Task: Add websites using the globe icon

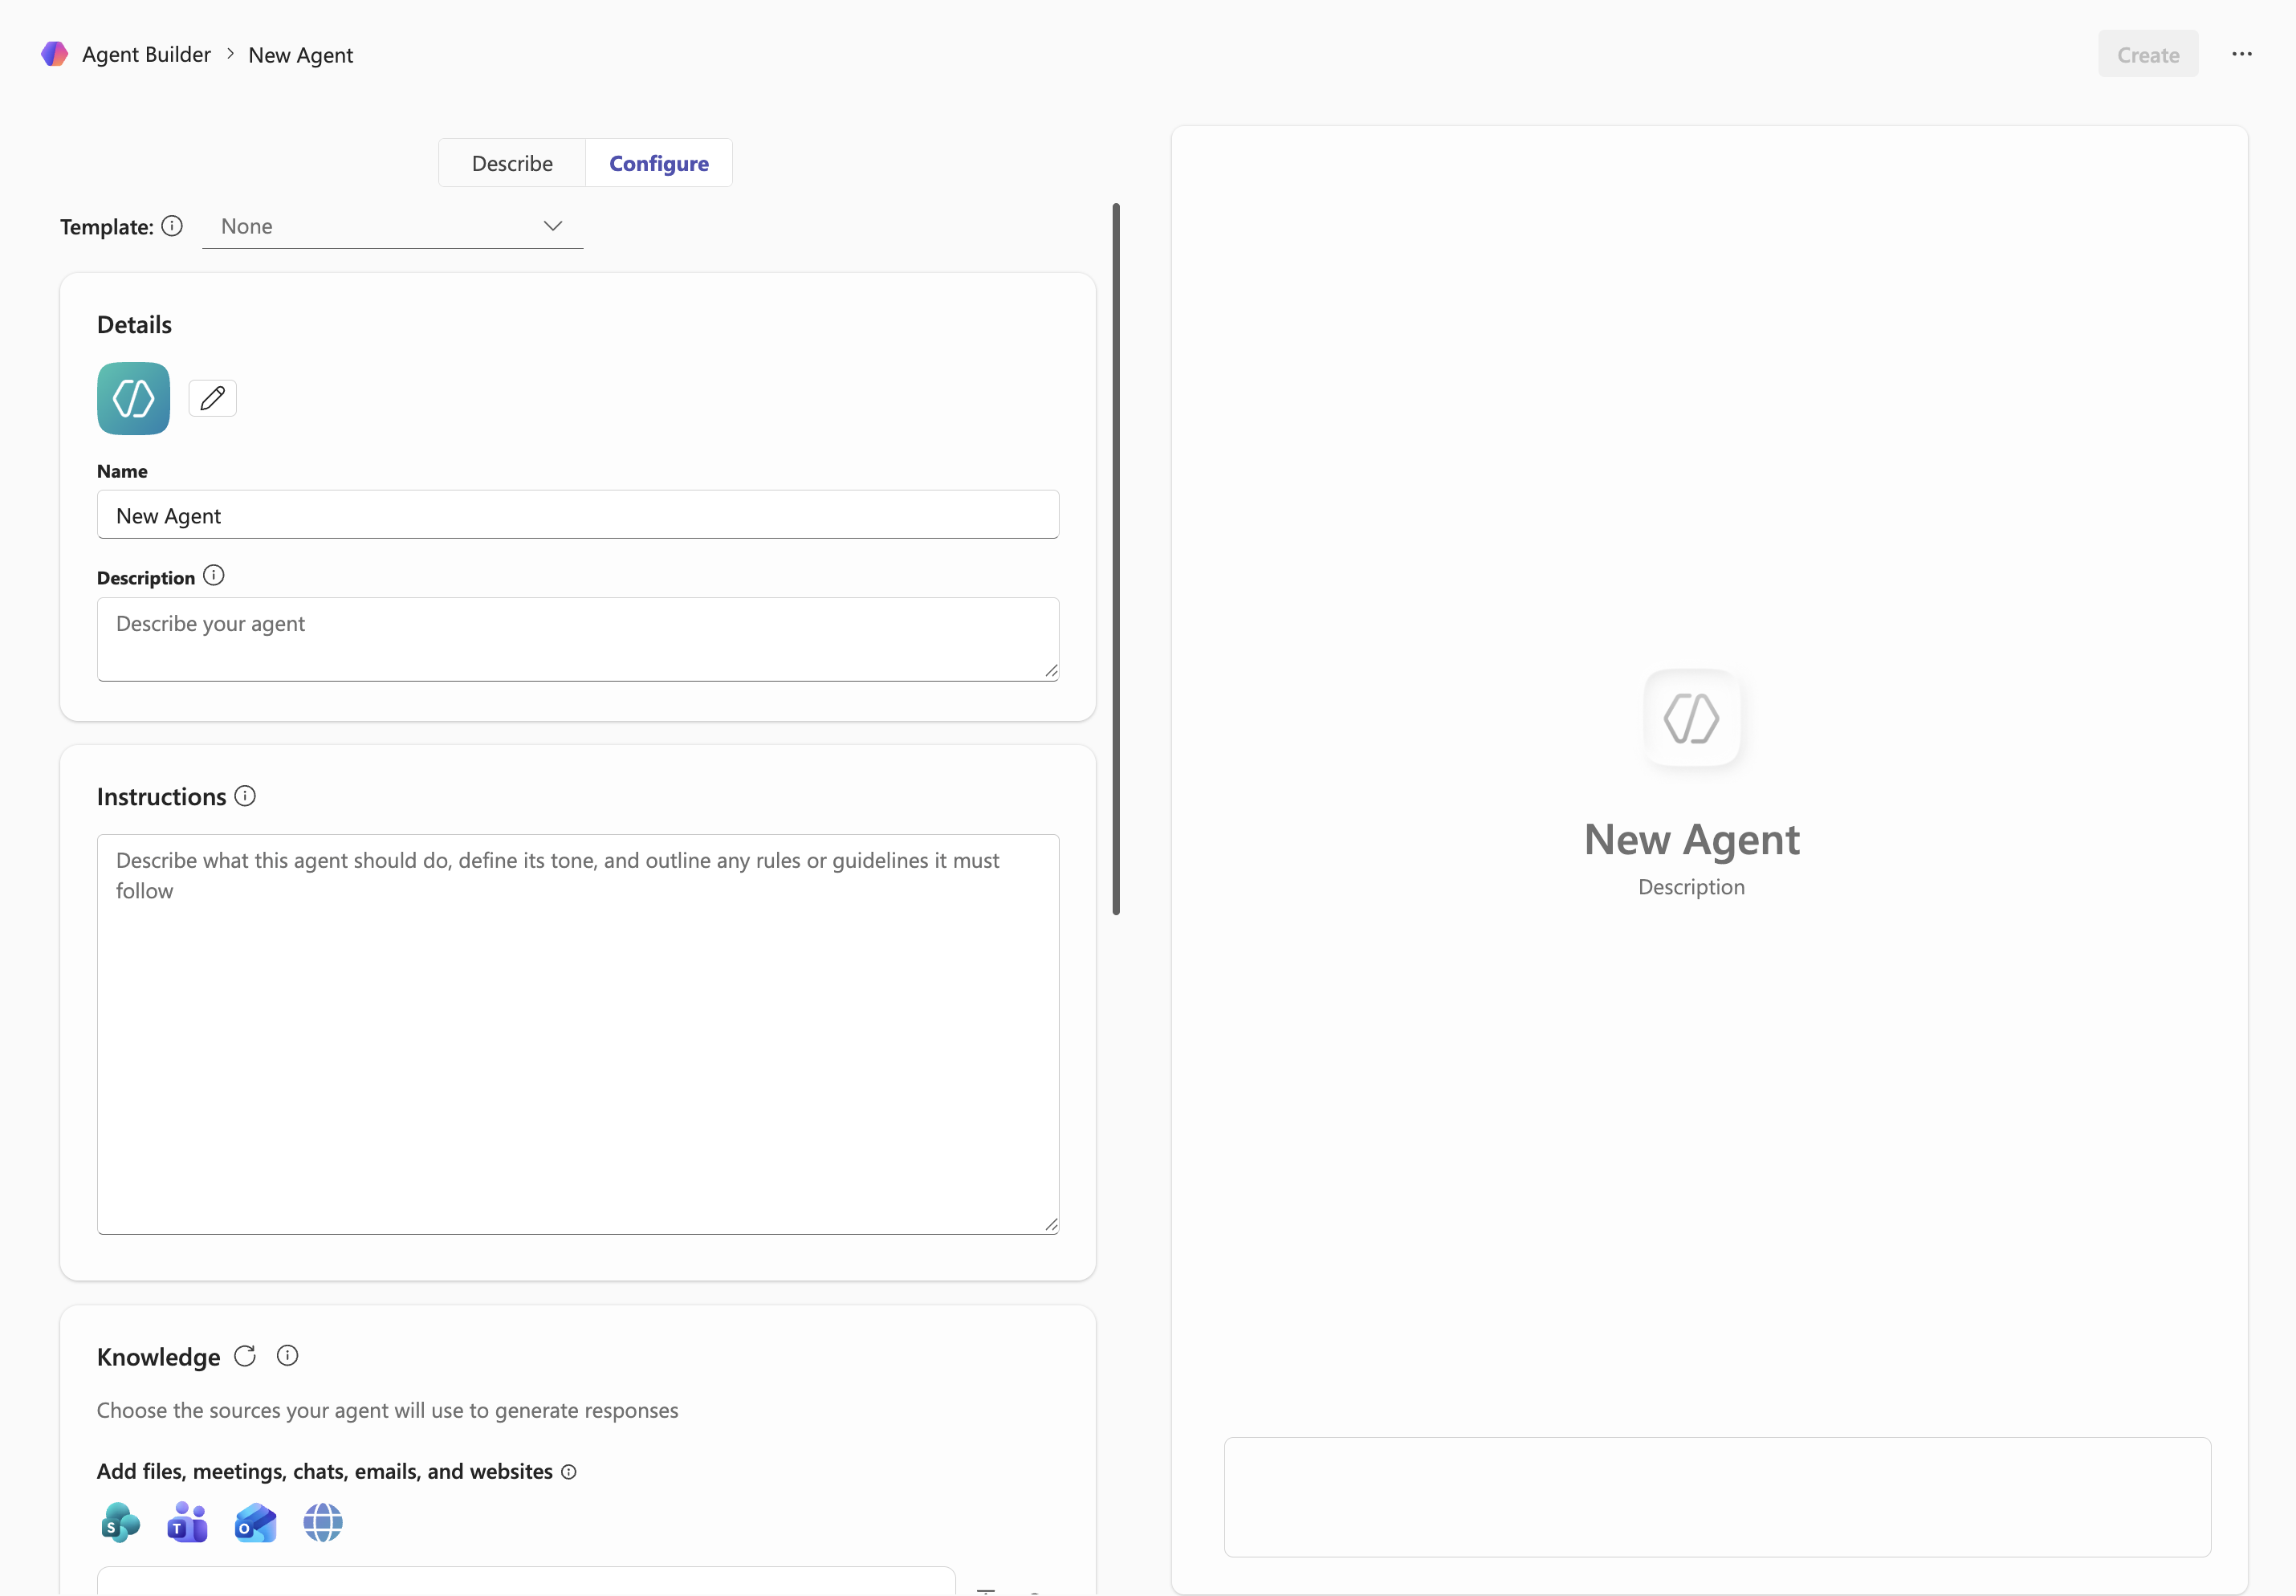Action: pyautogui.click(x=322, y=1523)
